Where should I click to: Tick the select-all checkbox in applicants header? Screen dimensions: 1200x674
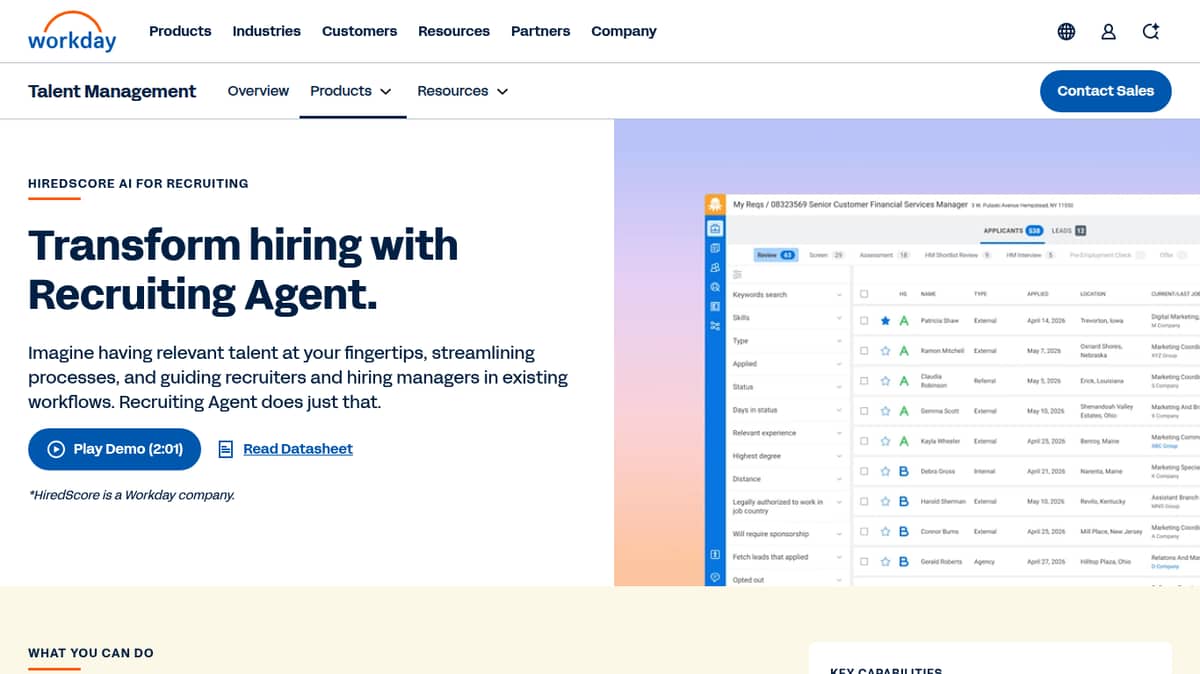pyautogui.click(x=864, y=294)
